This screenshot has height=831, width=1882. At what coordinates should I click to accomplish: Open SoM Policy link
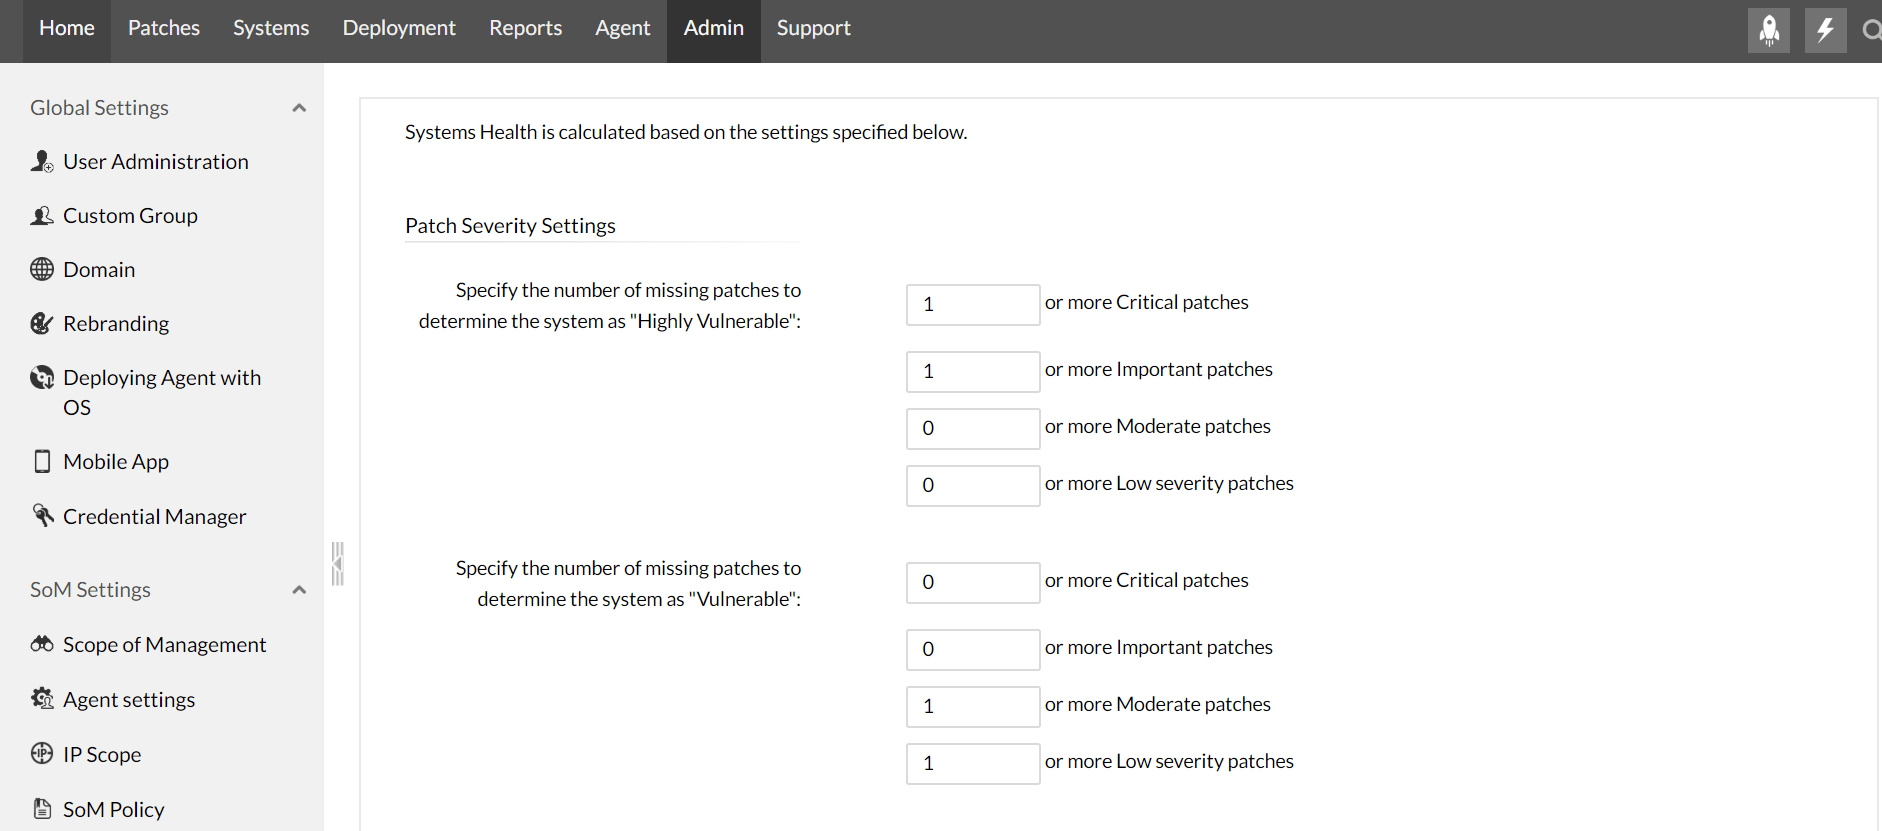coord(113,810)
